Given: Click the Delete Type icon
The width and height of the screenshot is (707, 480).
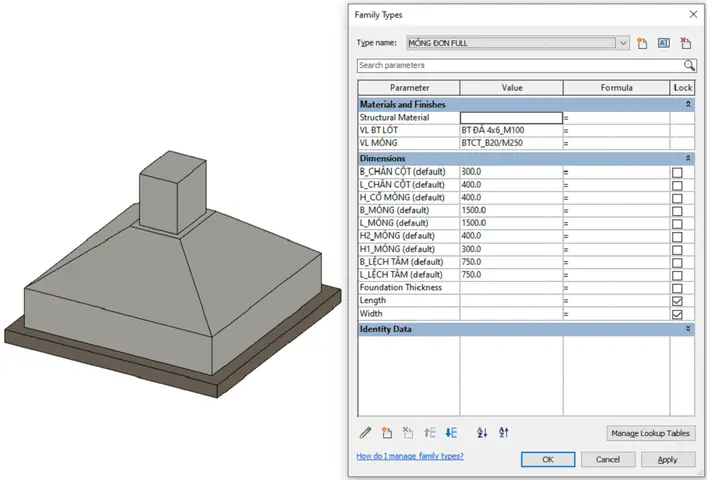Looking at the screenshot, I should click(x=685, y=43).
